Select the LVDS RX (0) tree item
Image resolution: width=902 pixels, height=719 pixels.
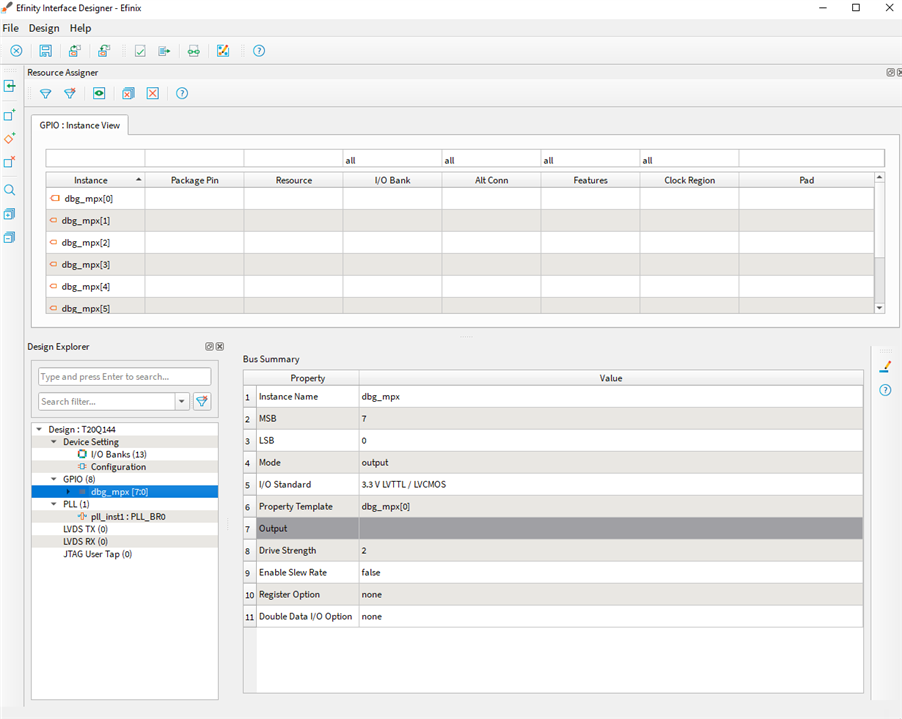point(85,541)
